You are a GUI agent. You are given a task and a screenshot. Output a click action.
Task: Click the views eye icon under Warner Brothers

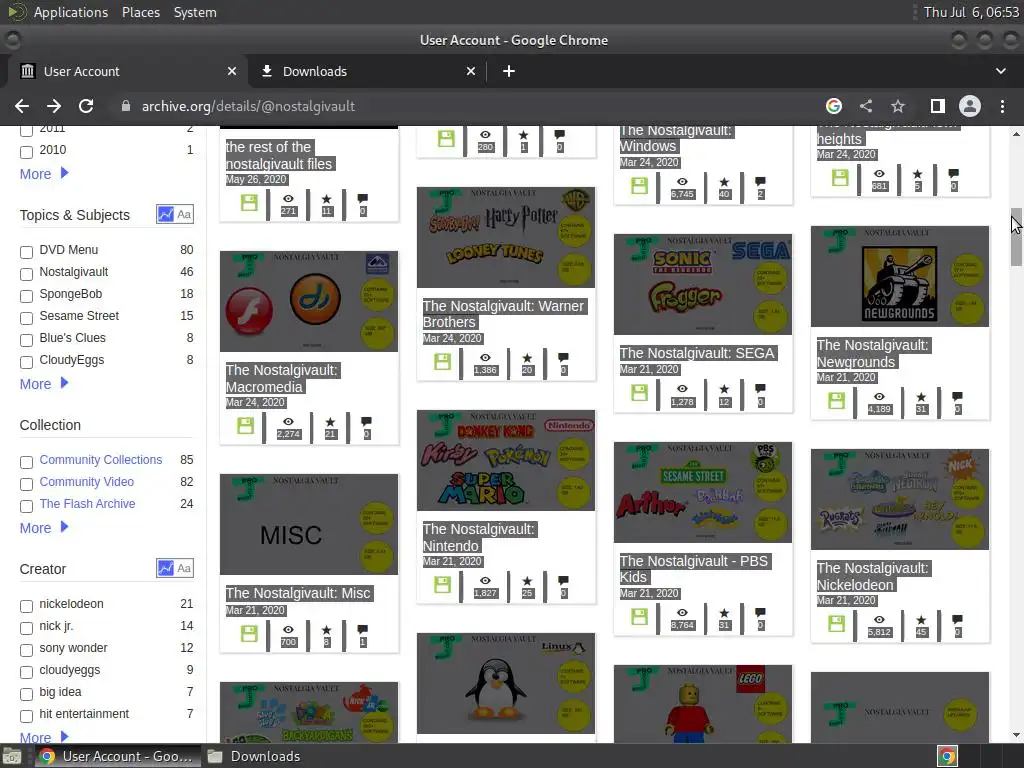485,358
